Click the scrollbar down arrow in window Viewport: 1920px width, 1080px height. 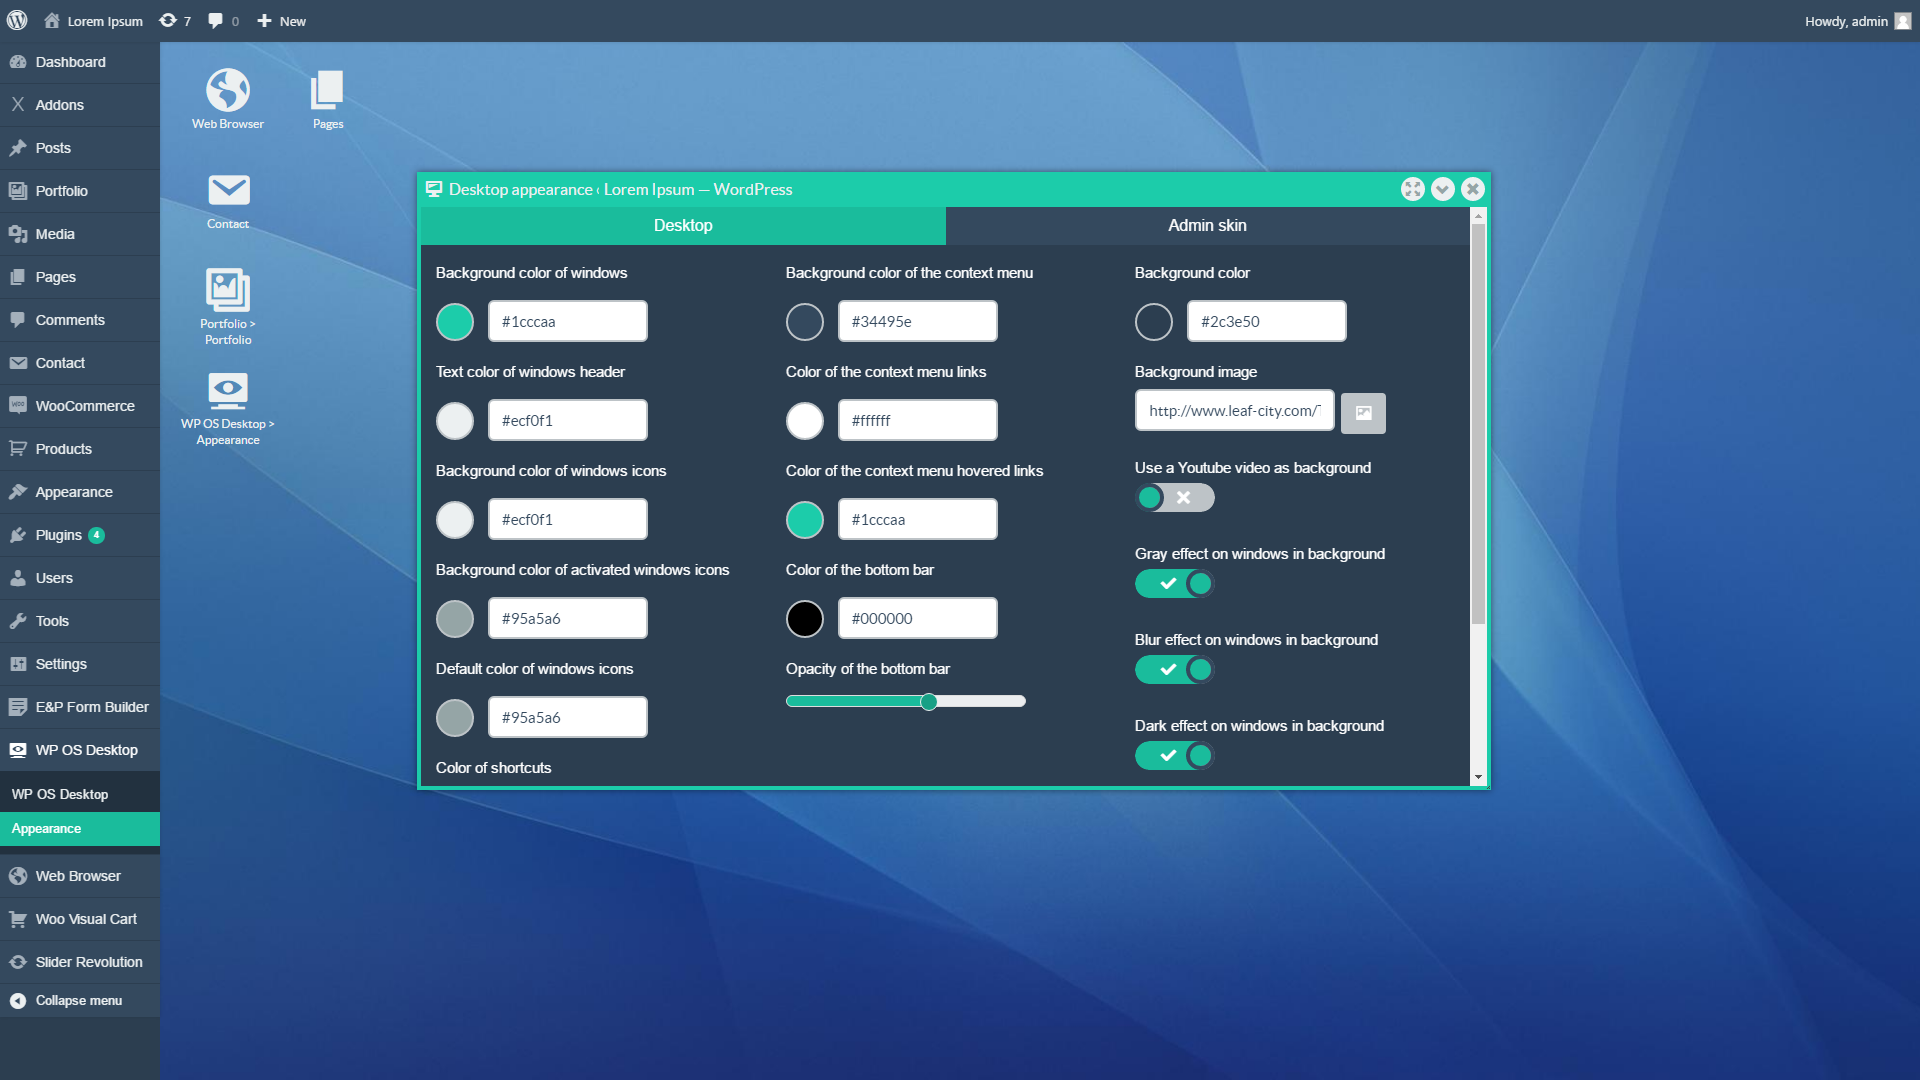(x=1478, y=777)
